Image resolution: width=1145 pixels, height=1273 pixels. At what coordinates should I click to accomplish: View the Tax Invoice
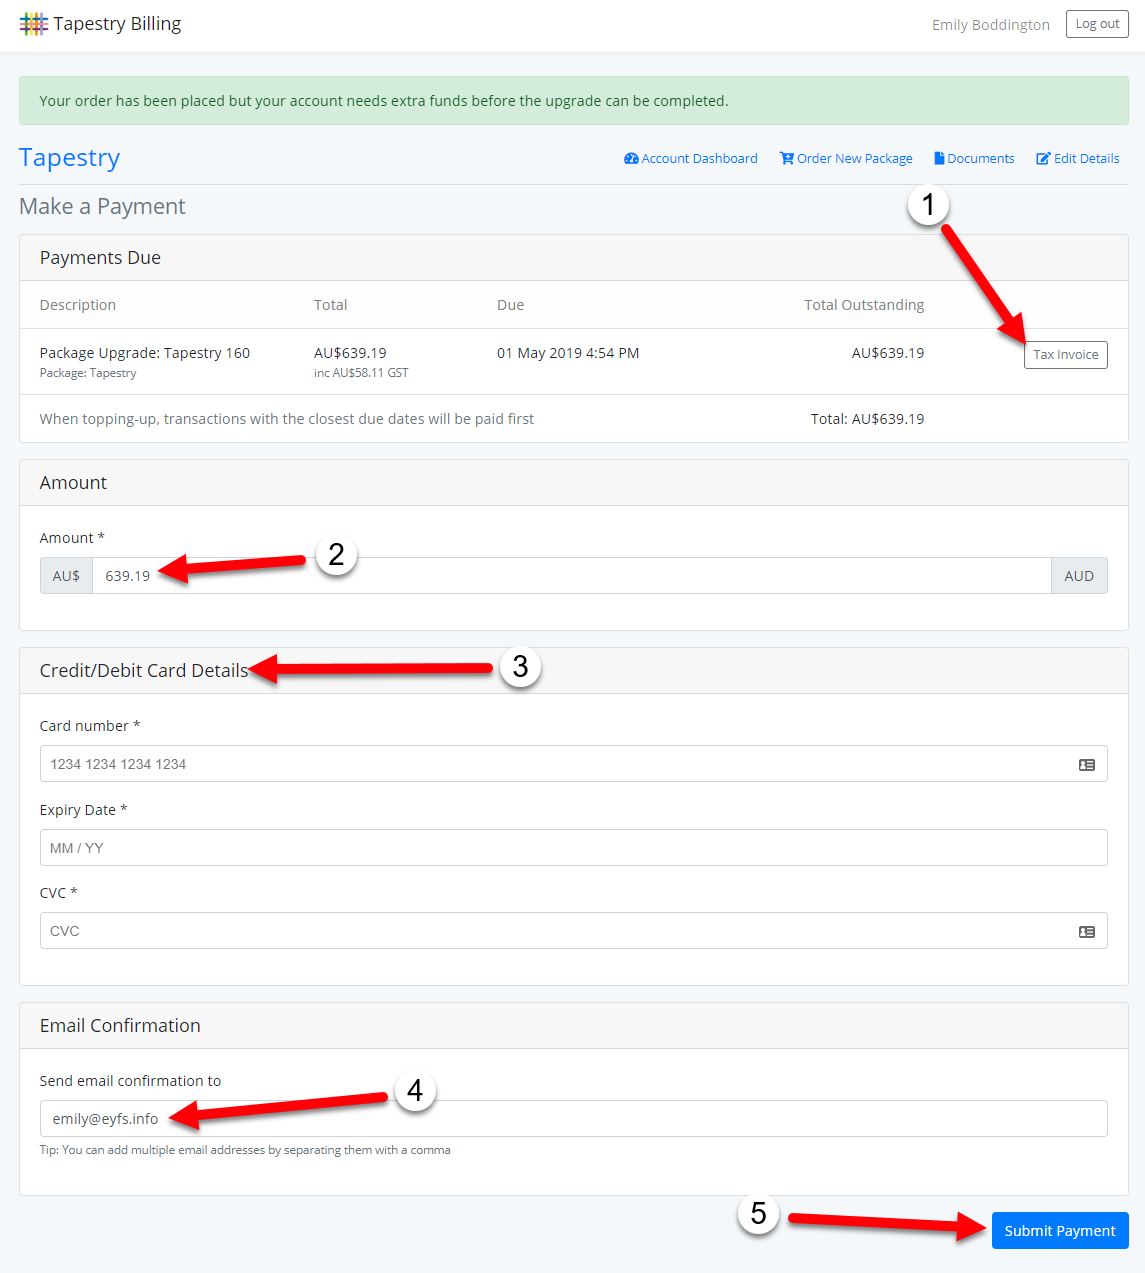[1065, 355]
